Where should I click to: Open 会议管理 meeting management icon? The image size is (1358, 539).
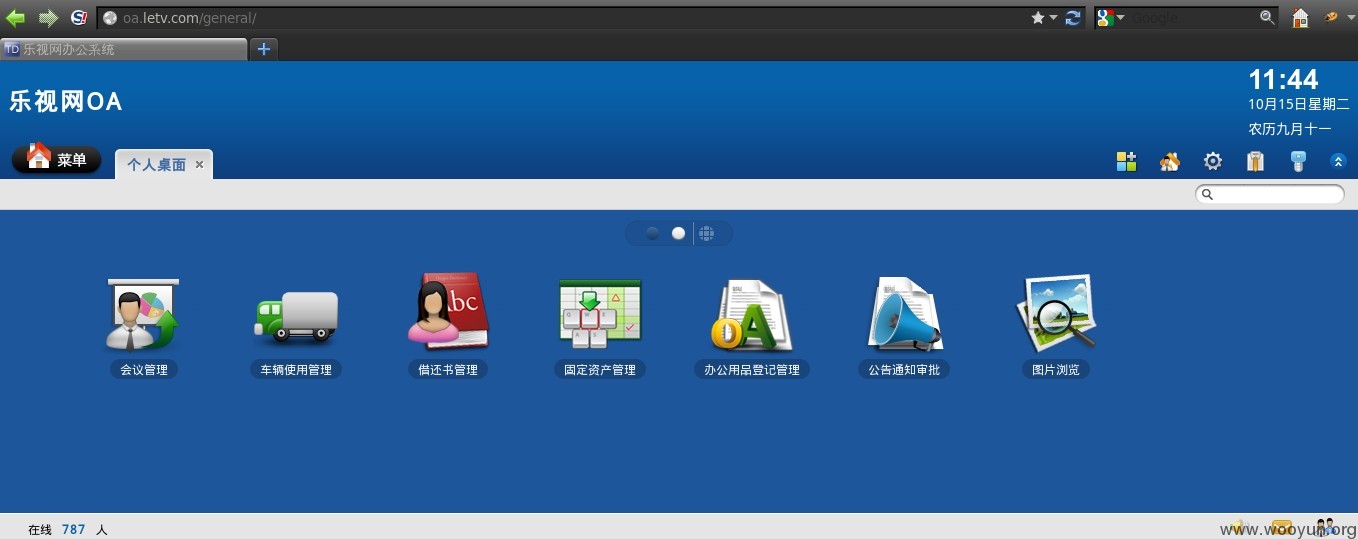tap(143, 314)
